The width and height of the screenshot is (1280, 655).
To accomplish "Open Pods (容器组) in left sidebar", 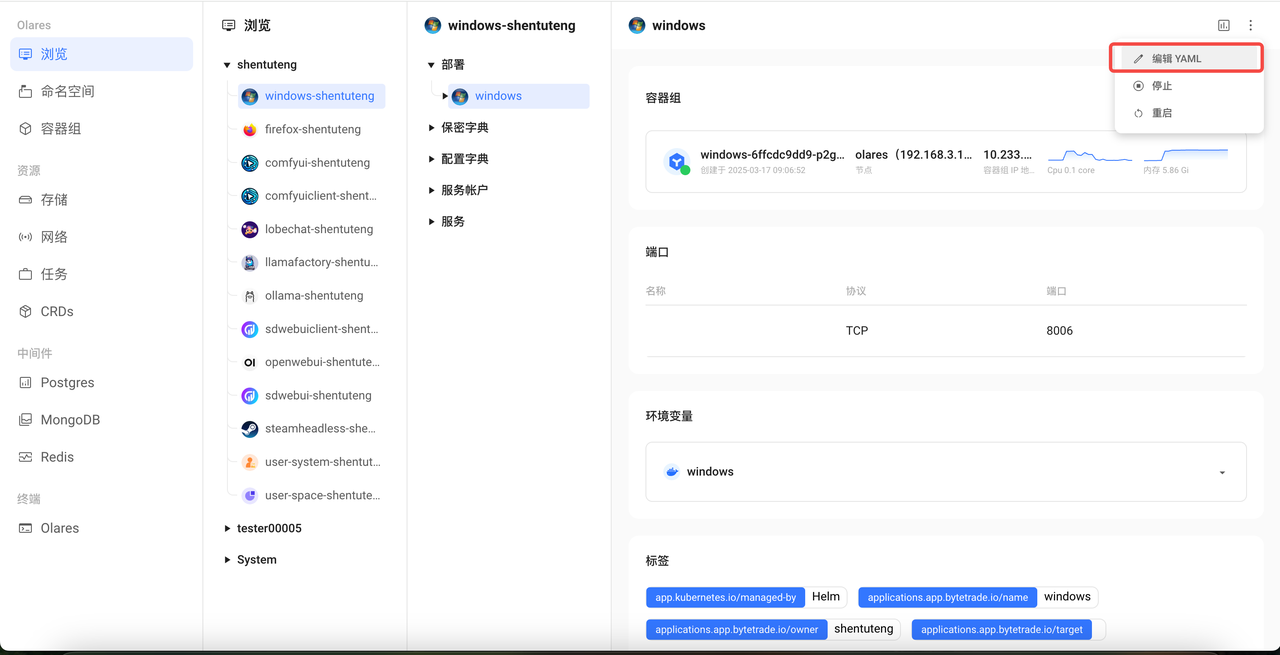I will (101, 128).
